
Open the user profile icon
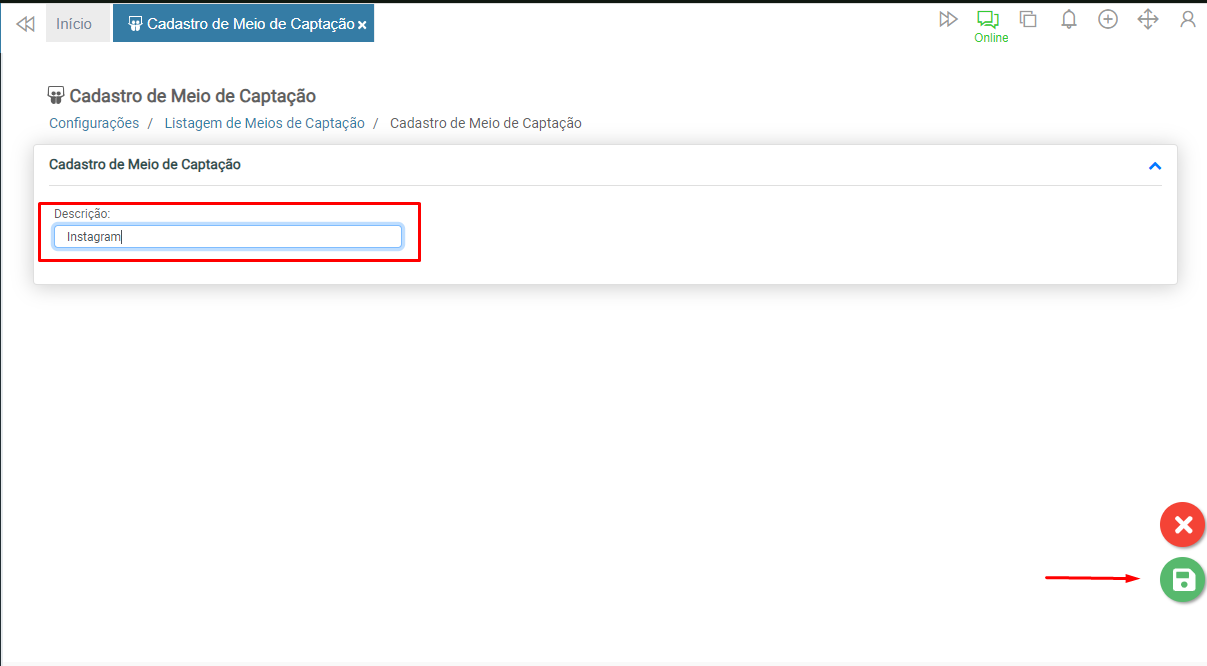tap(1188, 19)
